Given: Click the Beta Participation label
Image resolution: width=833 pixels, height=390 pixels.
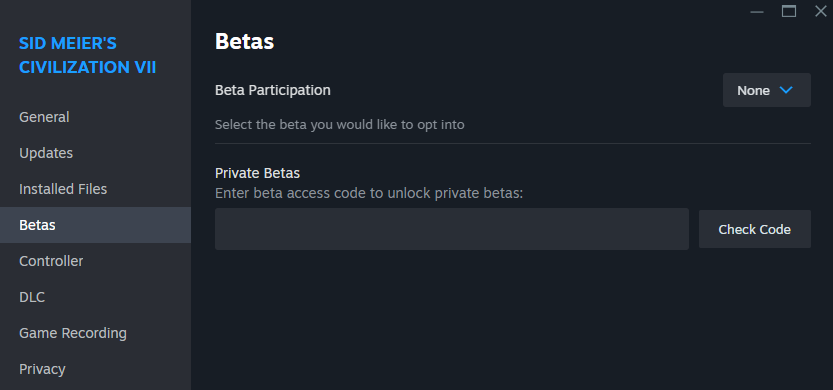Looking at the screenshot, I should pyautogui.click(x=273, y=90).
